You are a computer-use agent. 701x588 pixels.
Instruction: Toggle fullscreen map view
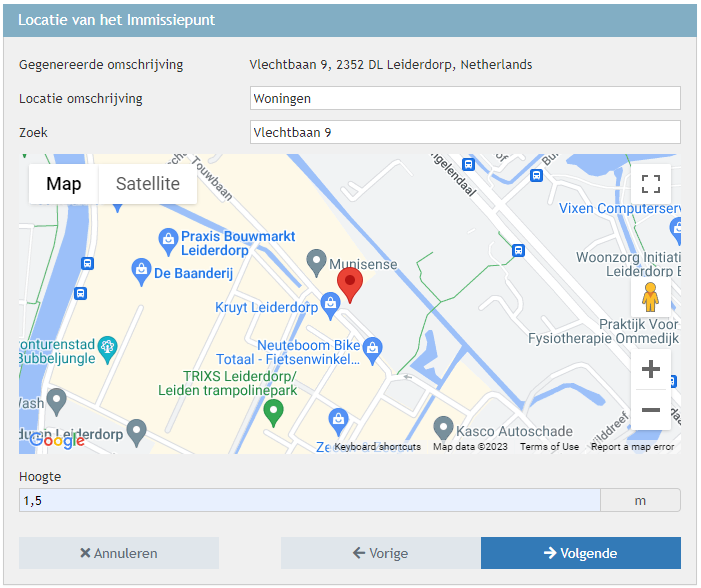[x=651, y=183]
